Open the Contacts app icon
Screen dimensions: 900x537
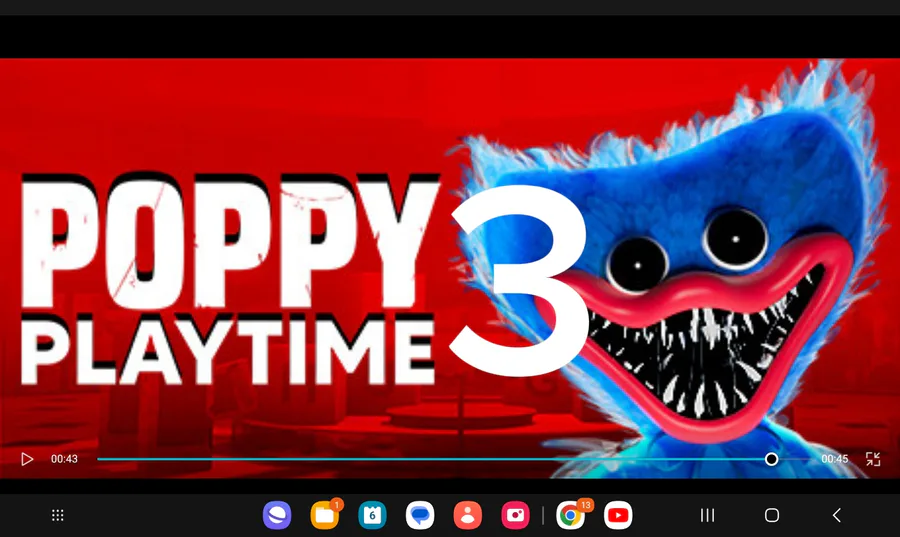(x=468, y=515)
